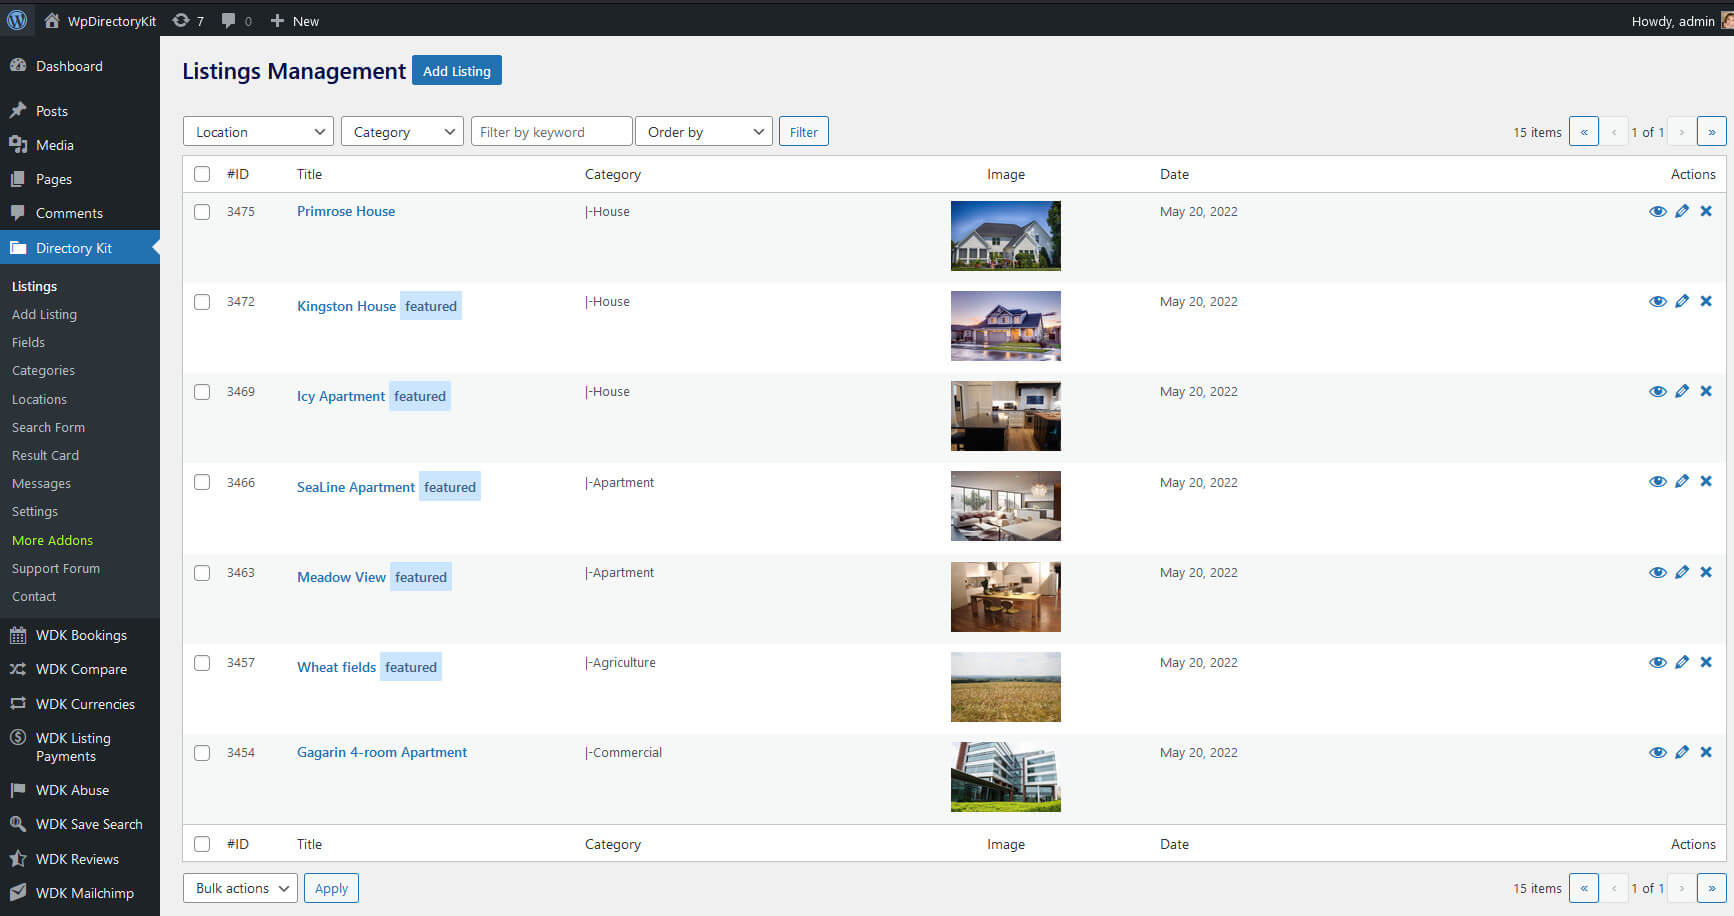The width and height of the screenshot is (1734, 916).
Task: Open Fields in the sidebar submenu
Action: (28, 342)
